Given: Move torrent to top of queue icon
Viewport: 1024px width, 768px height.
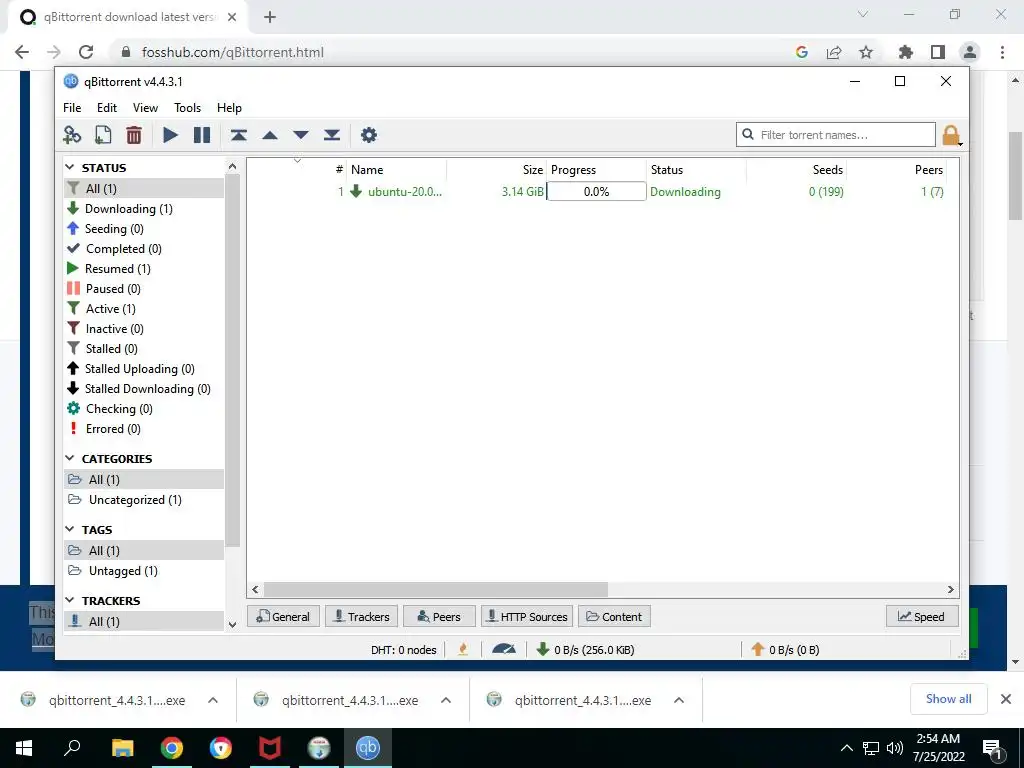Looking at the screenshot, I should (238, 135).
